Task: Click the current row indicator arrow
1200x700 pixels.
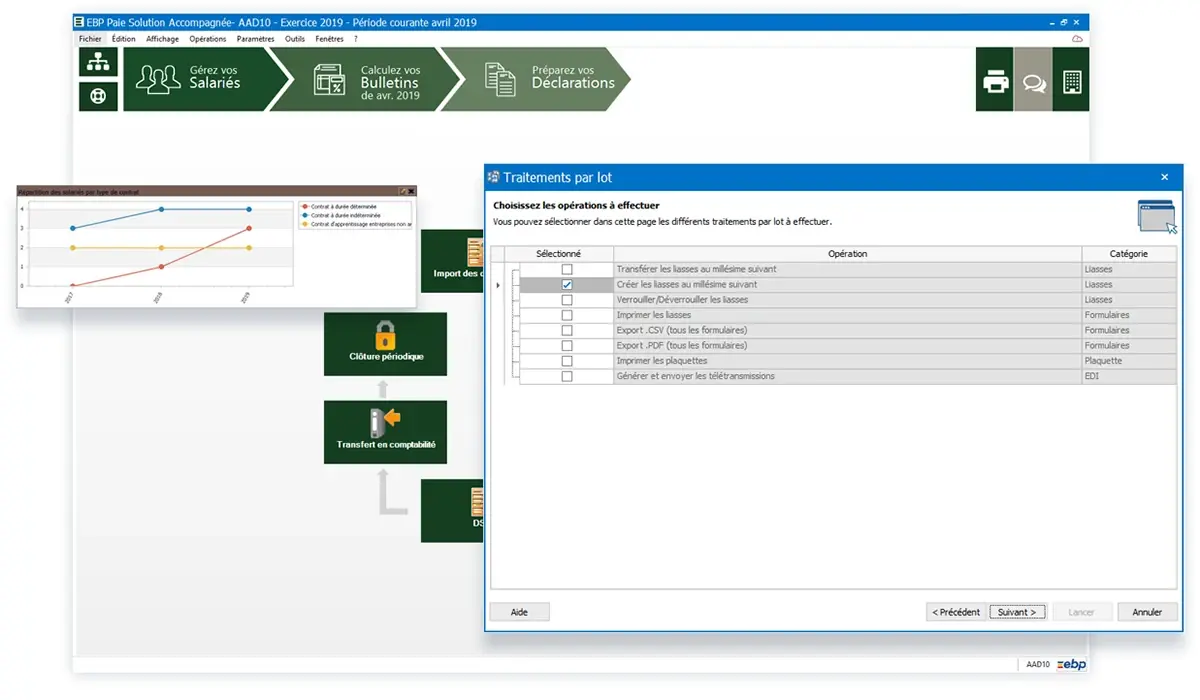Action: click(x=498, y=285)
